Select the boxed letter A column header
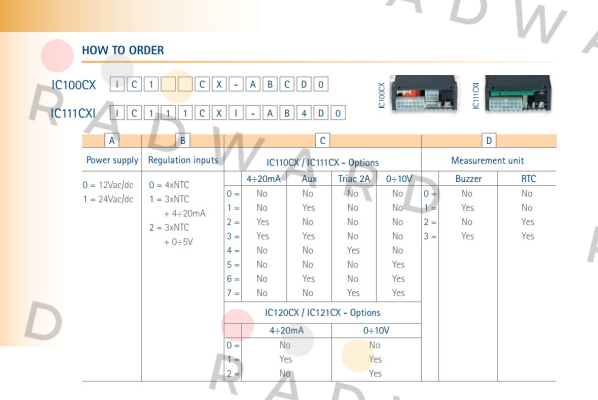 (x=112, y=141)
